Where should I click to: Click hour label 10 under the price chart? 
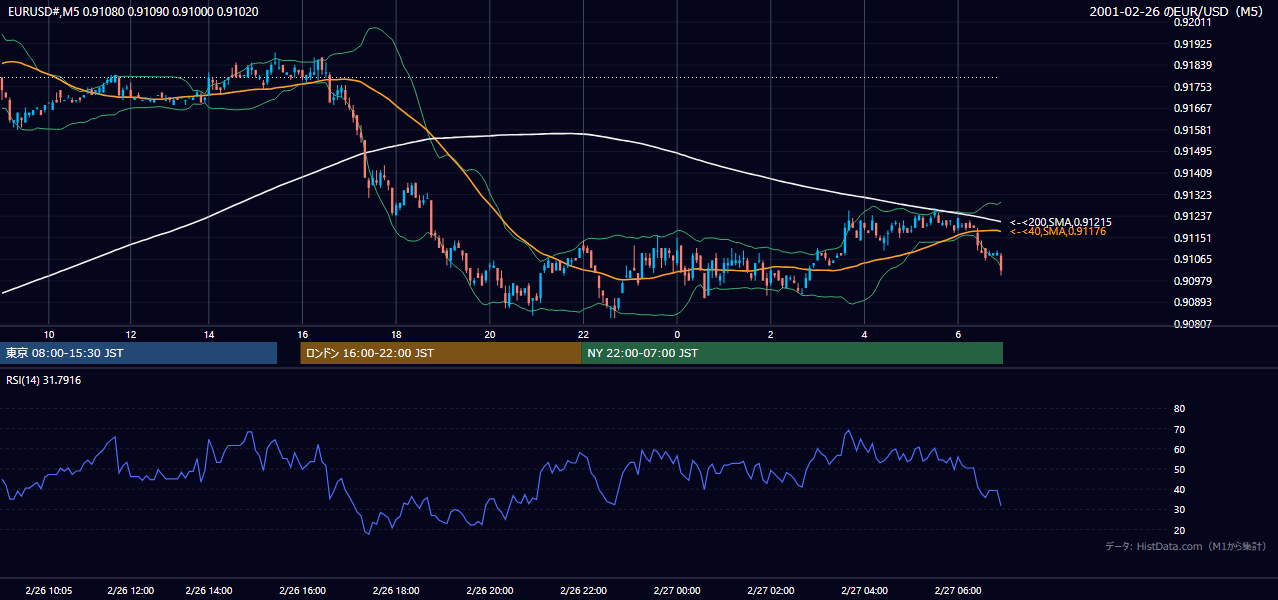click(x=49, y=334)
